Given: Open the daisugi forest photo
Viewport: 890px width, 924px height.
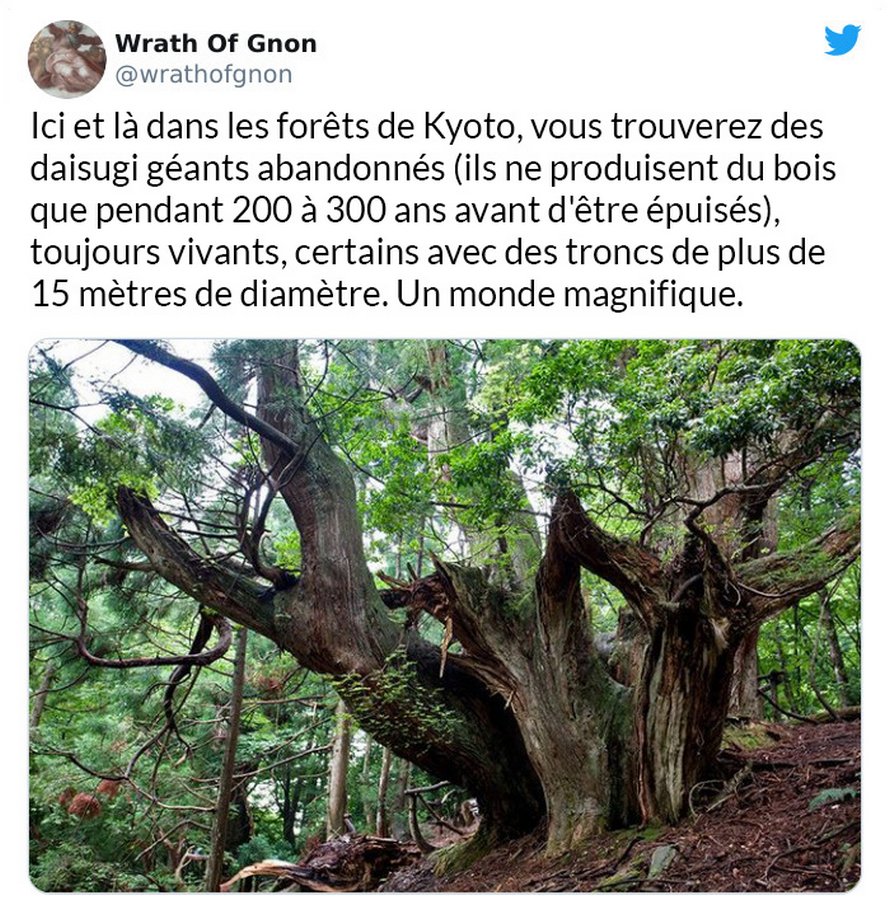Looking at the screenshot, I should [x=445, y=615].
